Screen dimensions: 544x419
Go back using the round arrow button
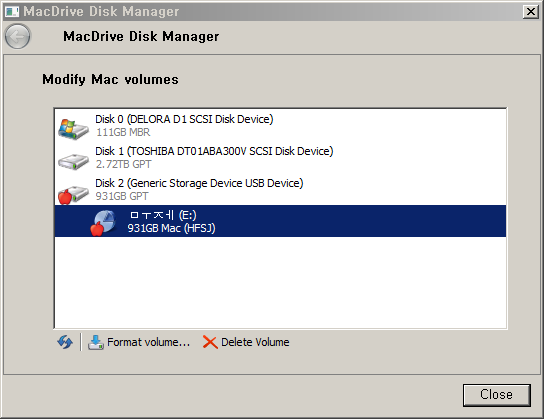pyautogui.click(x=17, y=36)
